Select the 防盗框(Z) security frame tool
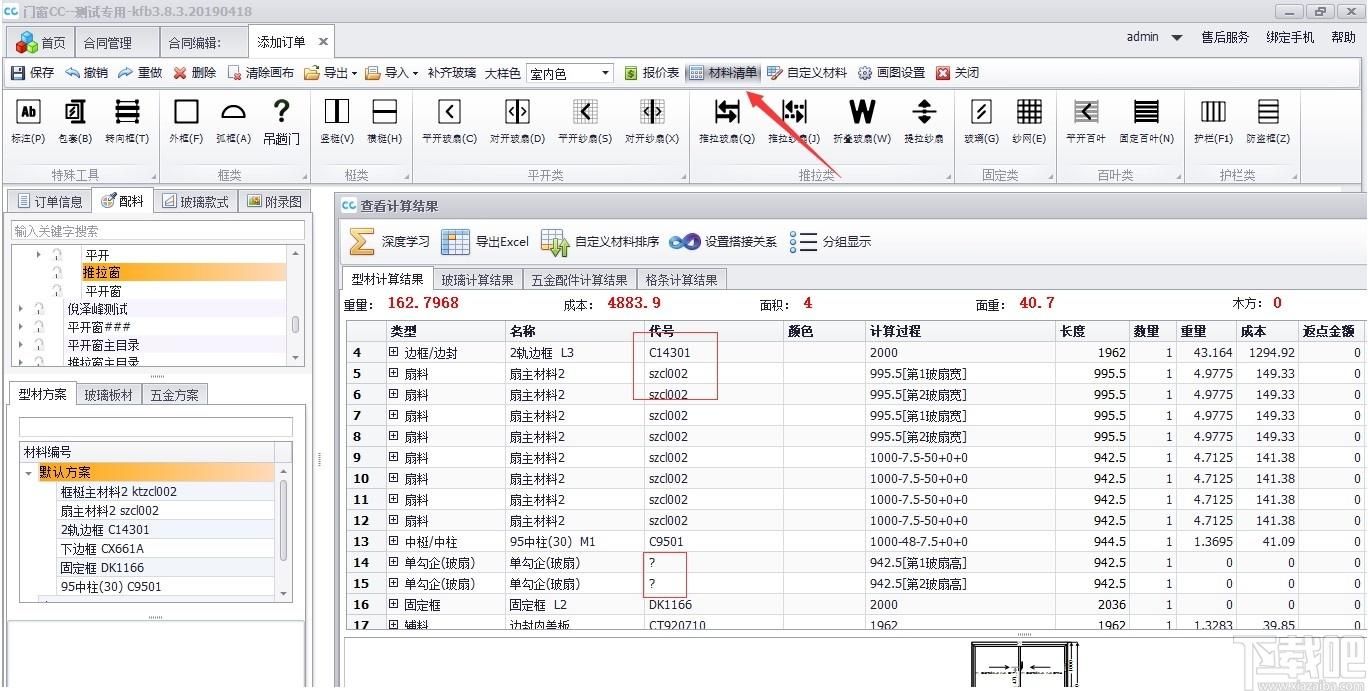Screen dimensions: 1368x691 click(1268, 122)
